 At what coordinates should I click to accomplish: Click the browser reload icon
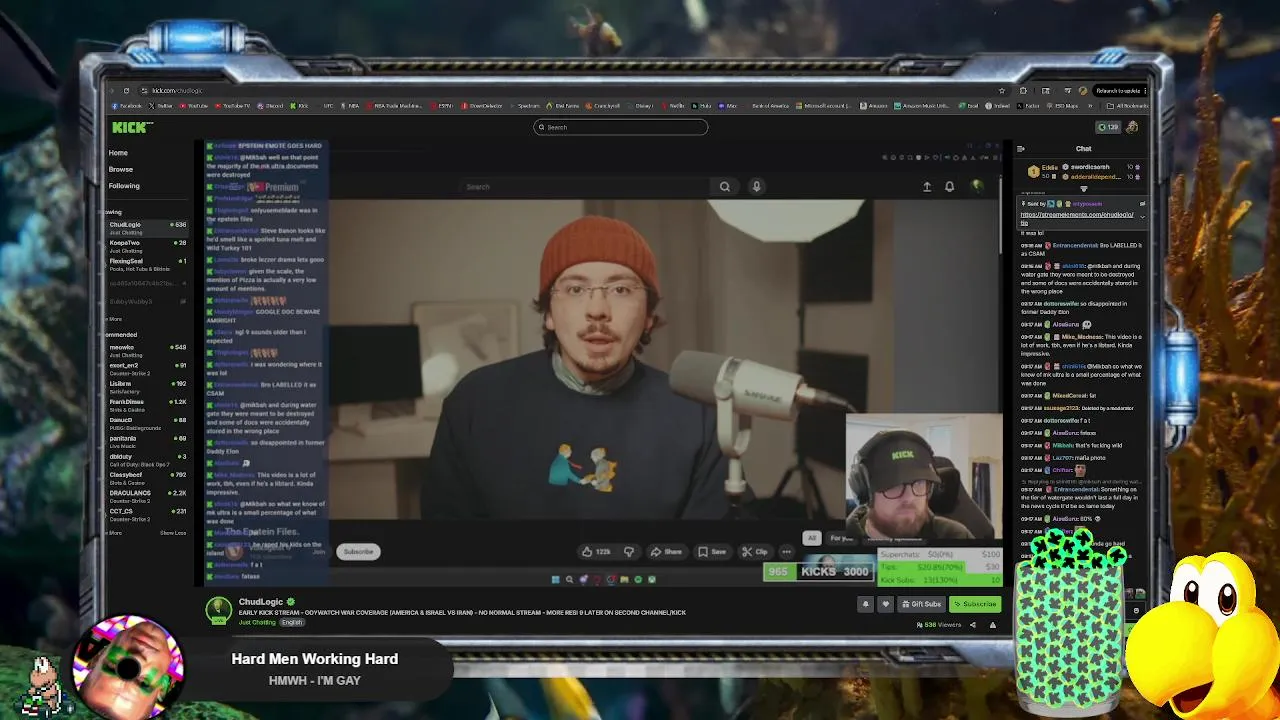[126, 91]
